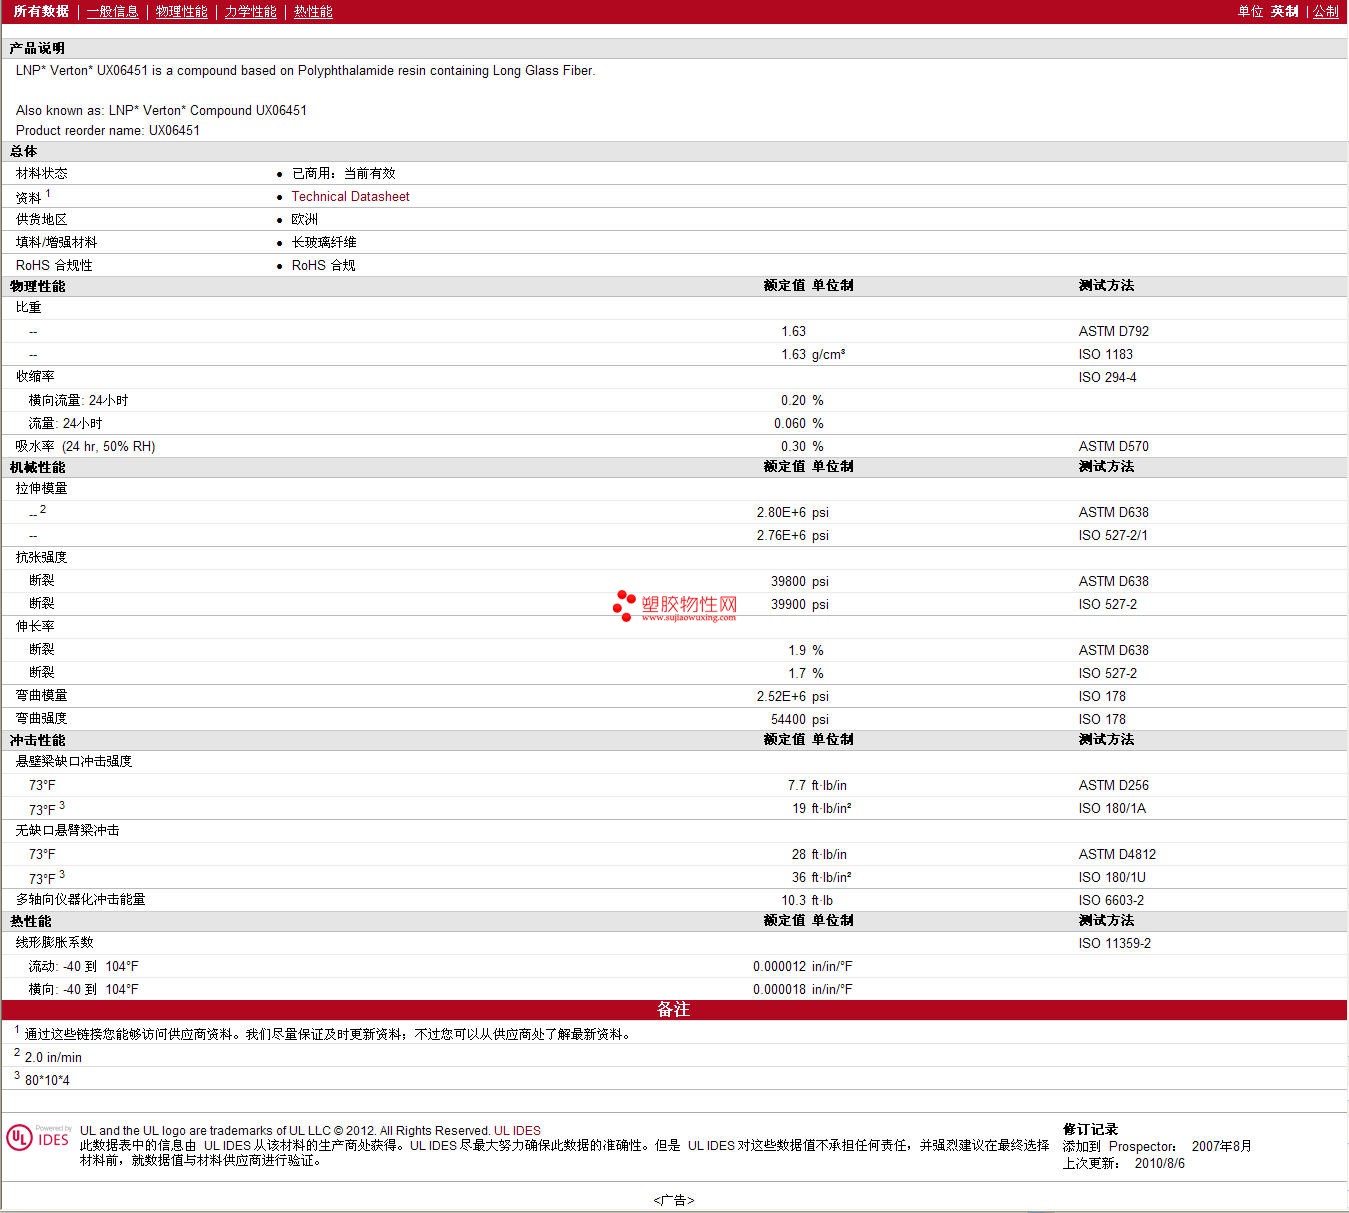1349x1213 pixels.
Task: Click the 产品说明 section header
Action: [x=37, y=48]
